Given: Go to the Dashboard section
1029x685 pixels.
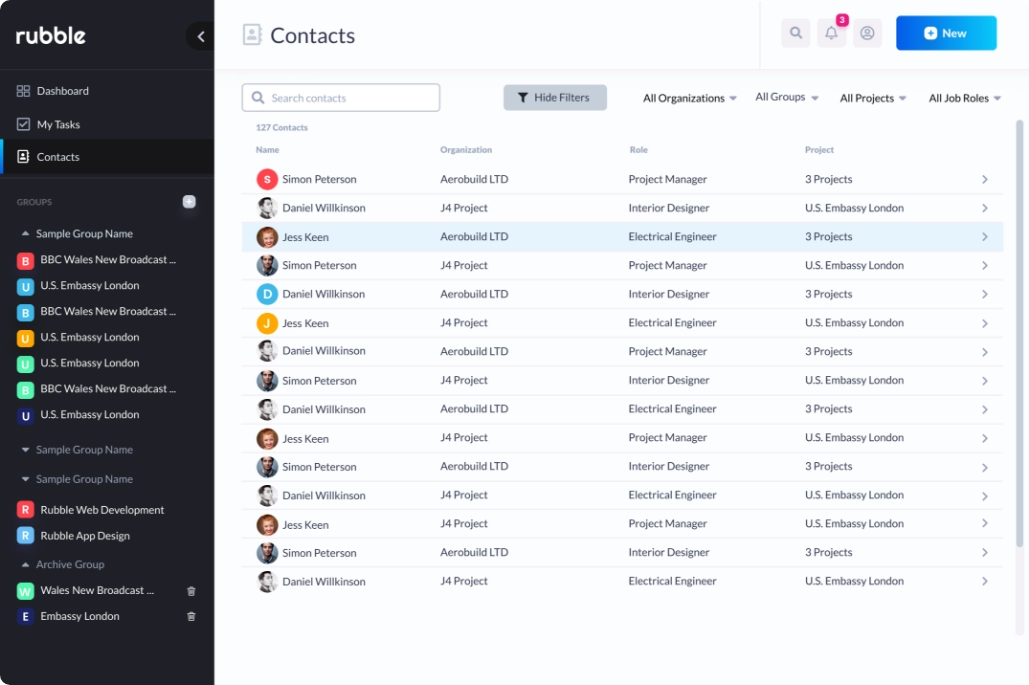Looking at the screenshot, I should [64, 90].
